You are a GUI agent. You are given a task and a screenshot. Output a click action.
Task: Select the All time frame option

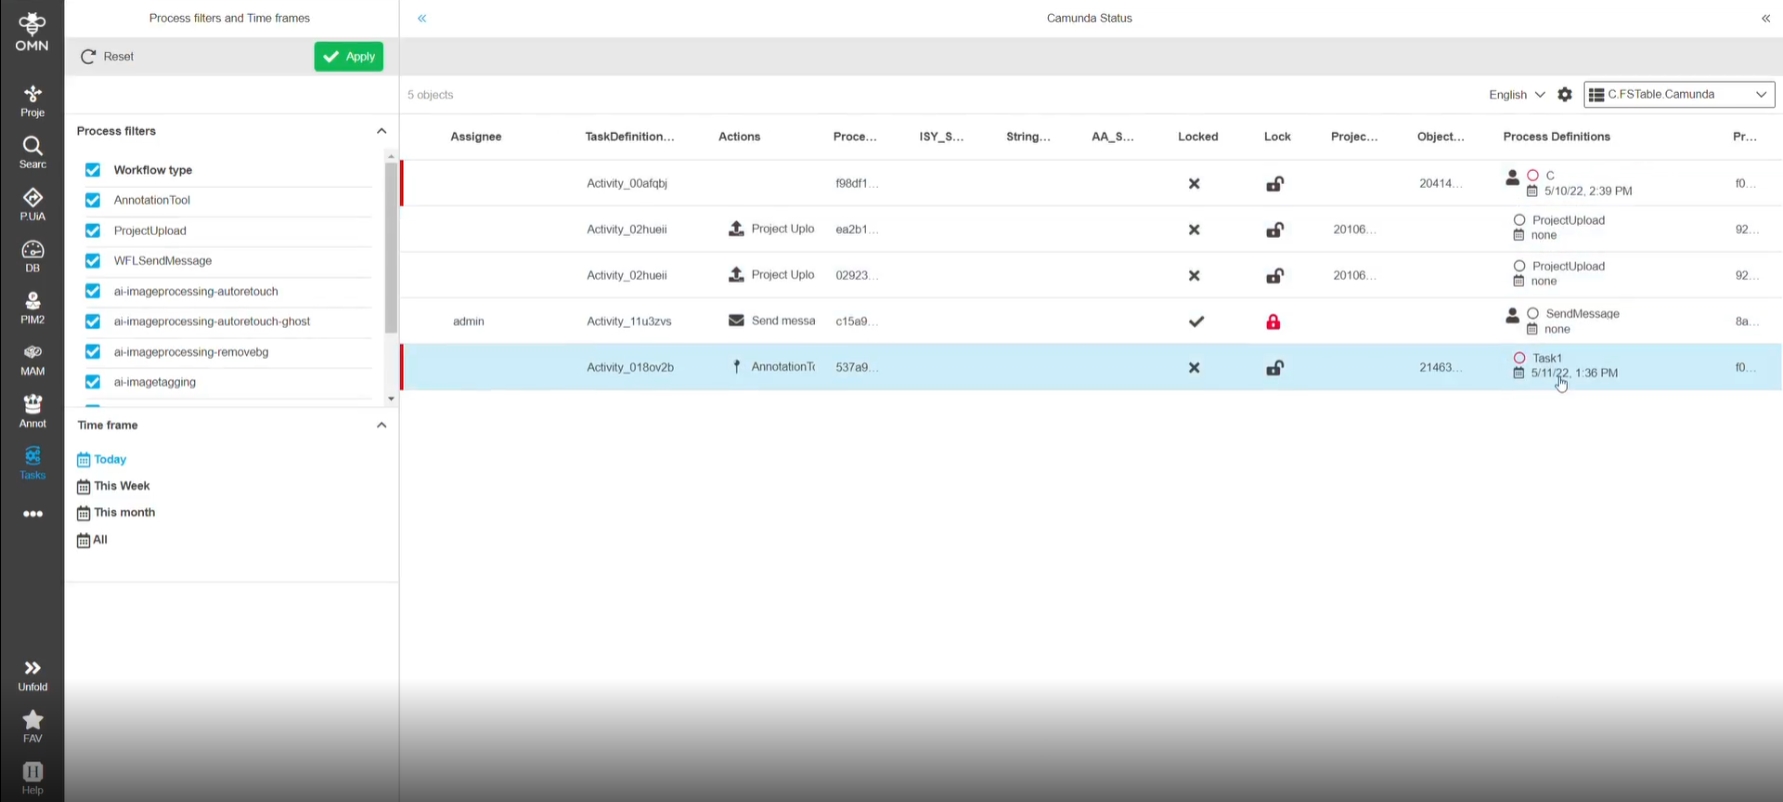coord(99,540)
